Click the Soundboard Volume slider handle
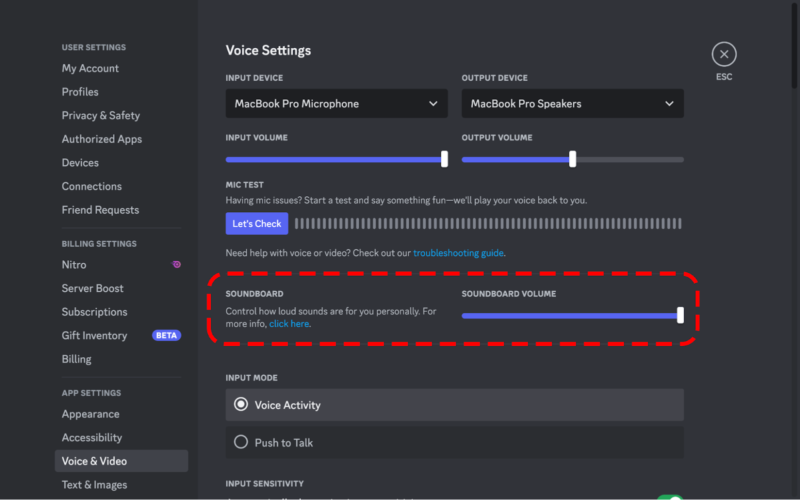Viewport: 800px width, 500px height. point(680,315)
